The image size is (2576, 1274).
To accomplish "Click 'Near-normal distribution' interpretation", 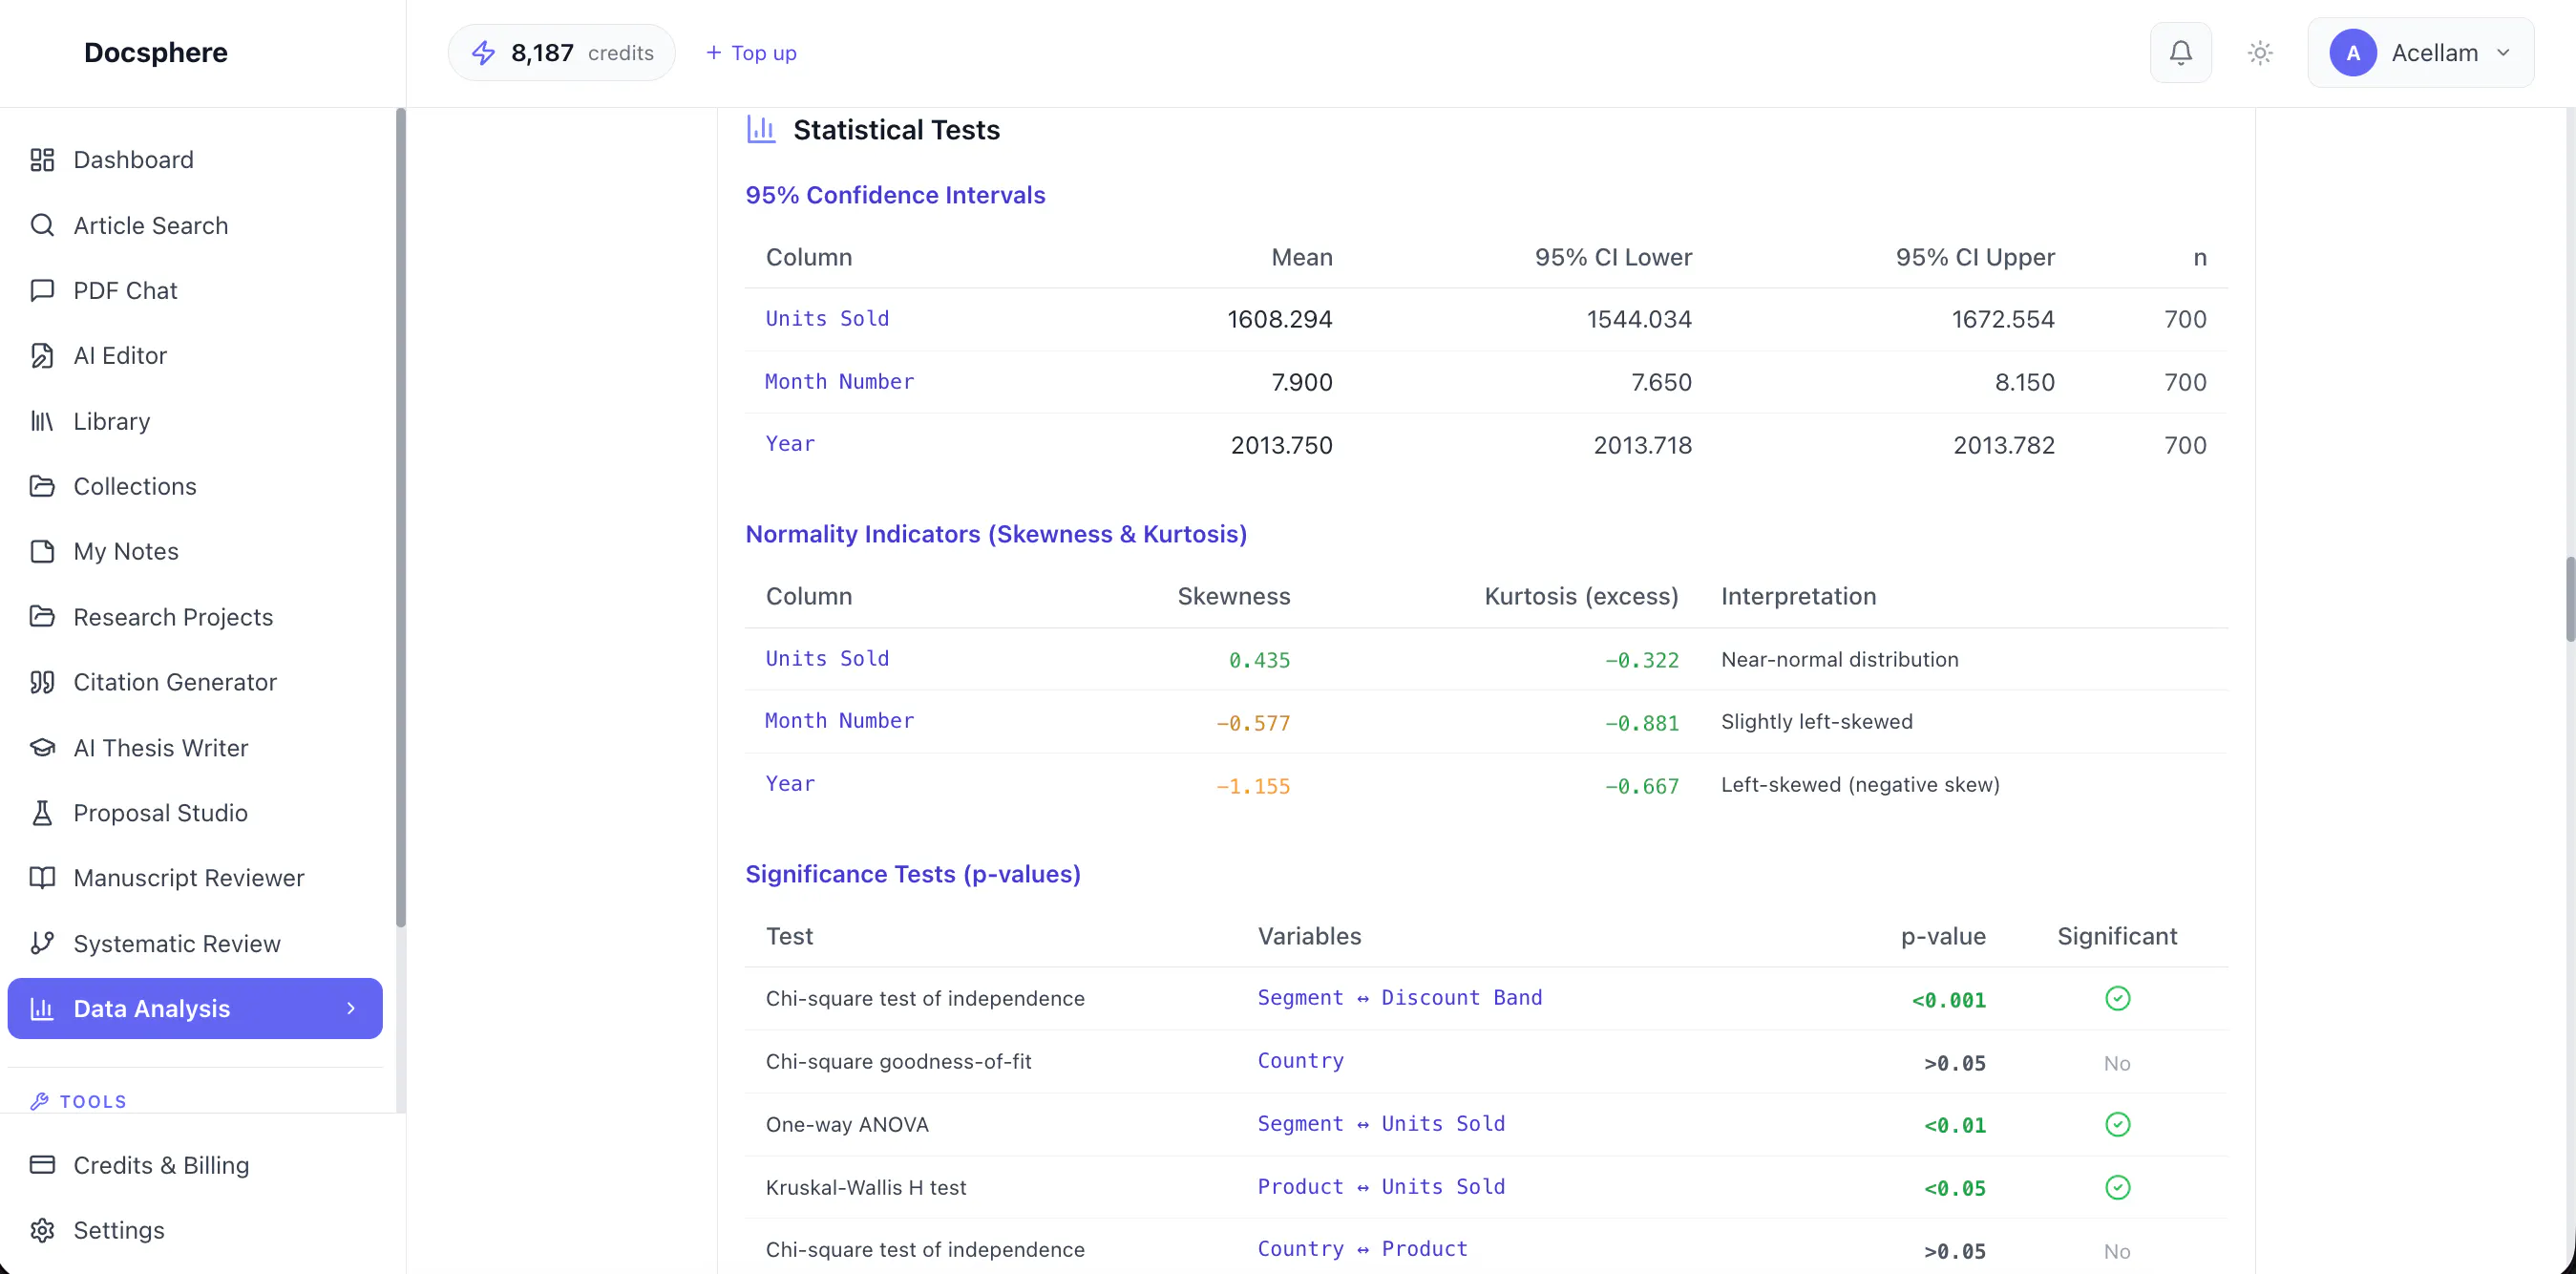I will tap(1839, 659).
